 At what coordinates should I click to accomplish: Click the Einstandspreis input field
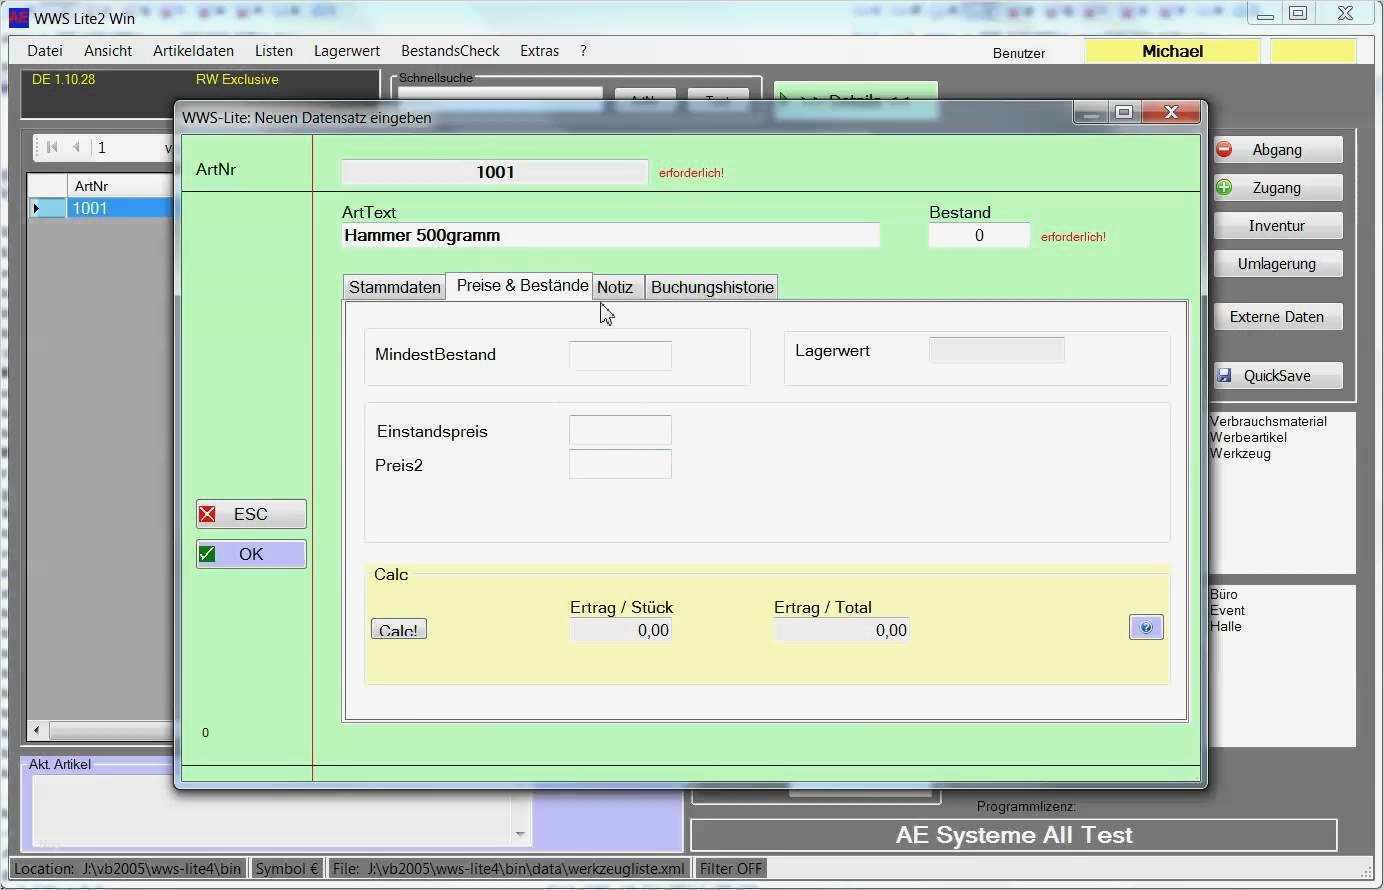tap(620, 430)
